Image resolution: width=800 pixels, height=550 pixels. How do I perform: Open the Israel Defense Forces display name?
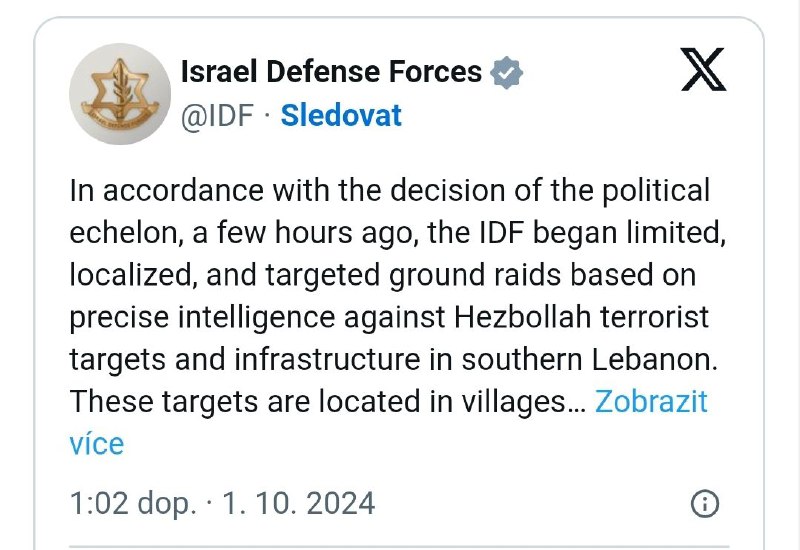pos(331,71)
